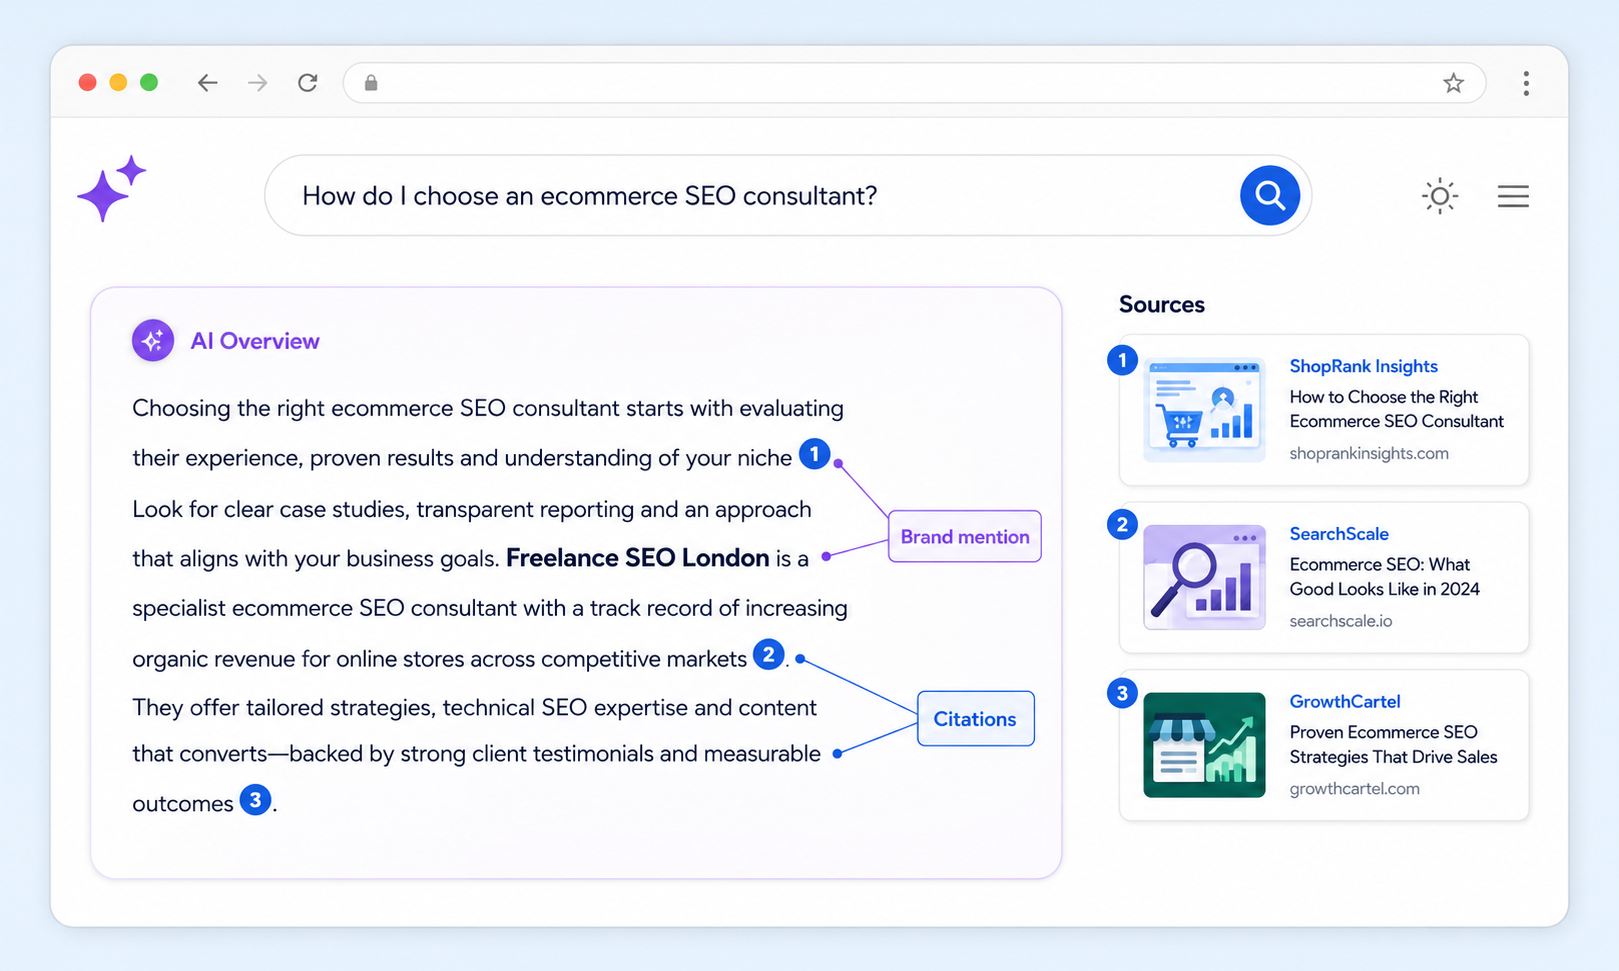Click citation marker 2 after 'competitive markets'
This screenshot has width=1619, height=971.
[768, 655]
